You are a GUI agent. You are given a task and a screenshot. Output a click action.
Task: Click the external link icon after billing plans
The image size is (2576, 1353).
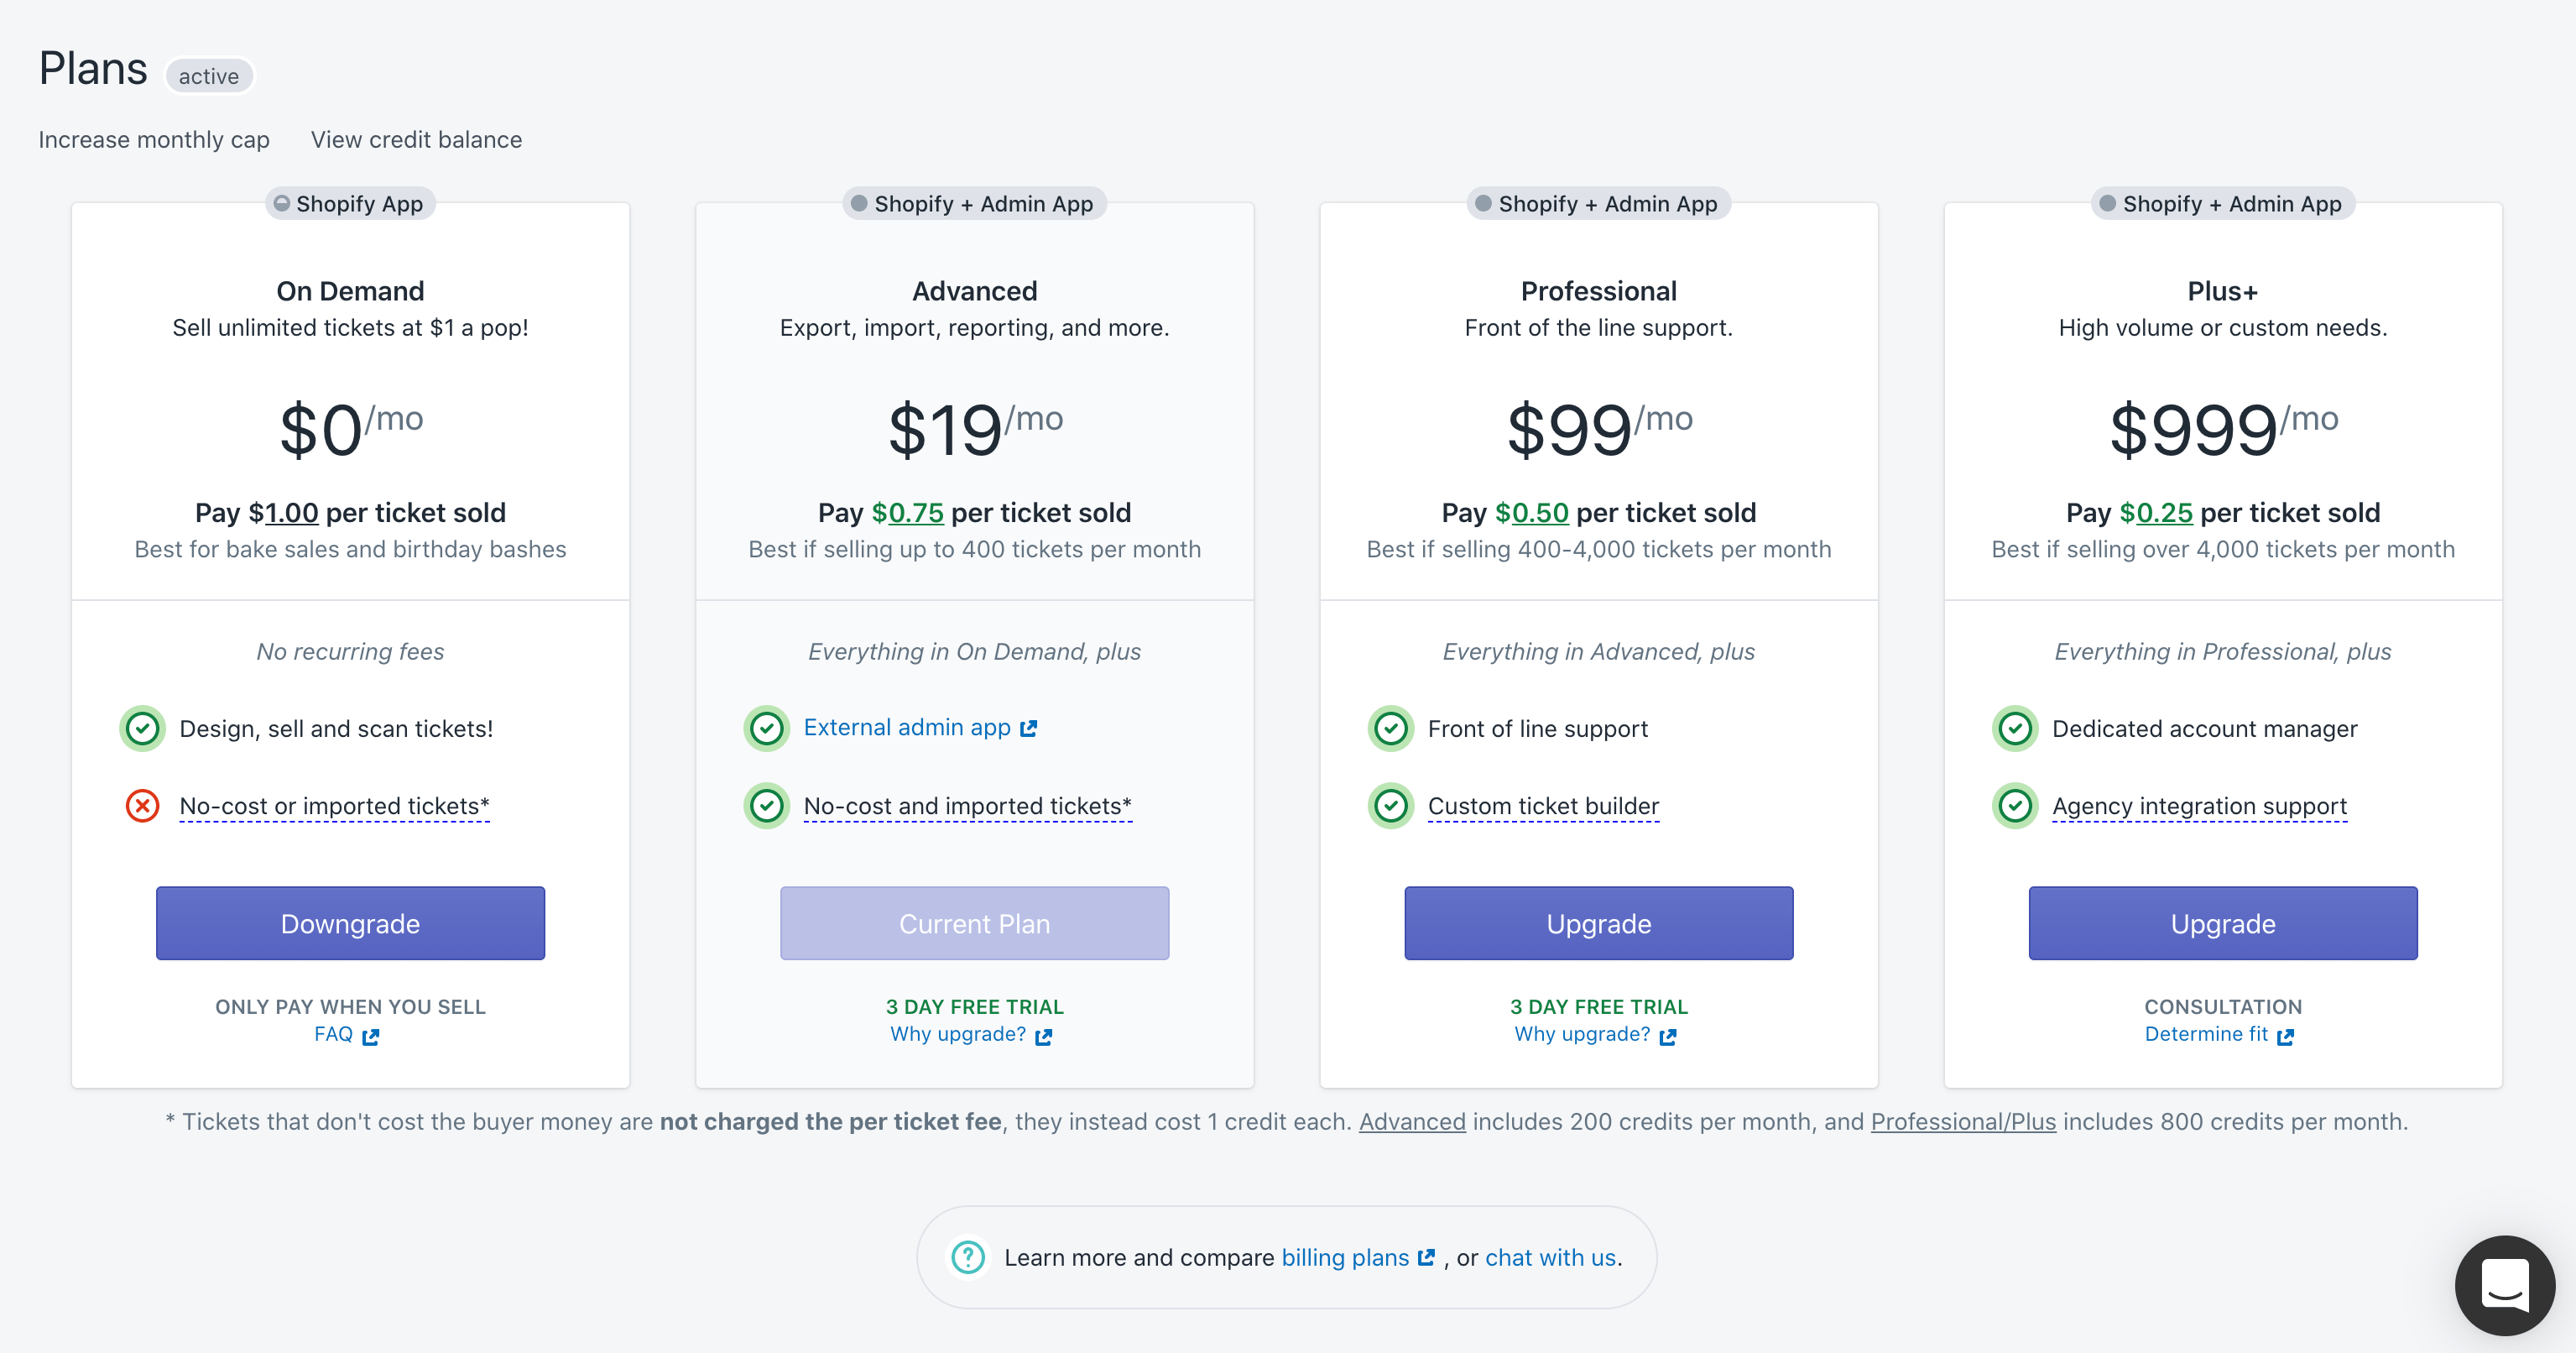point(1427,1258)
